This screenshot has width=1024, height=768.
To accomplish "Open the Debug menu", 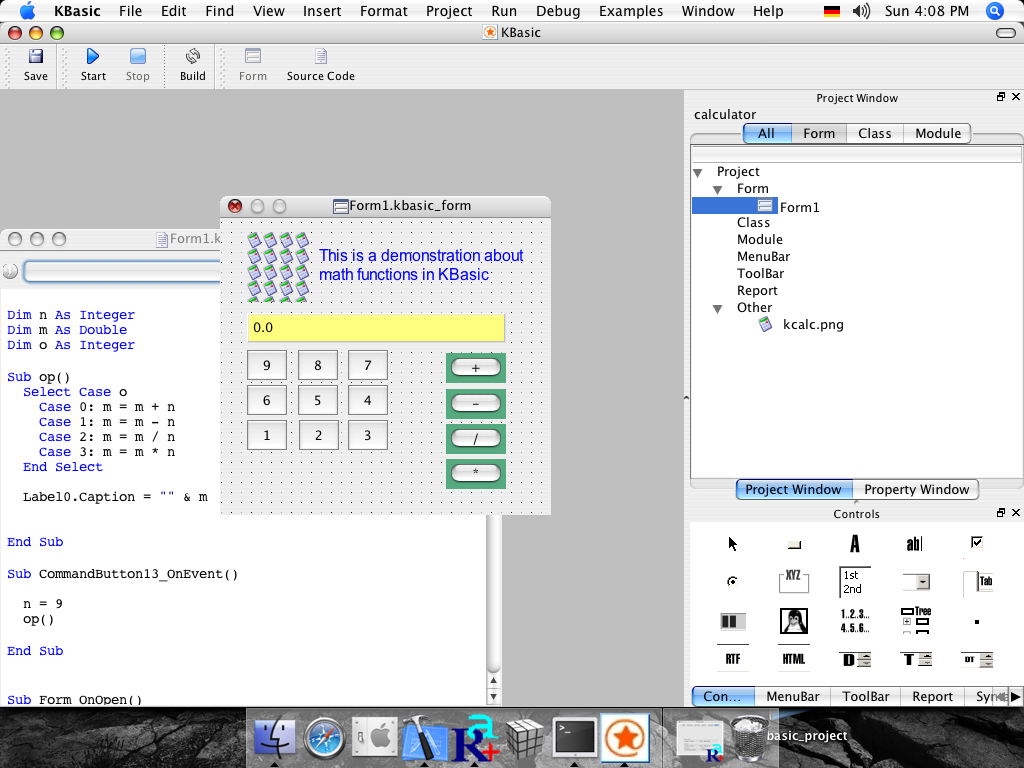I will pos(557,11).
